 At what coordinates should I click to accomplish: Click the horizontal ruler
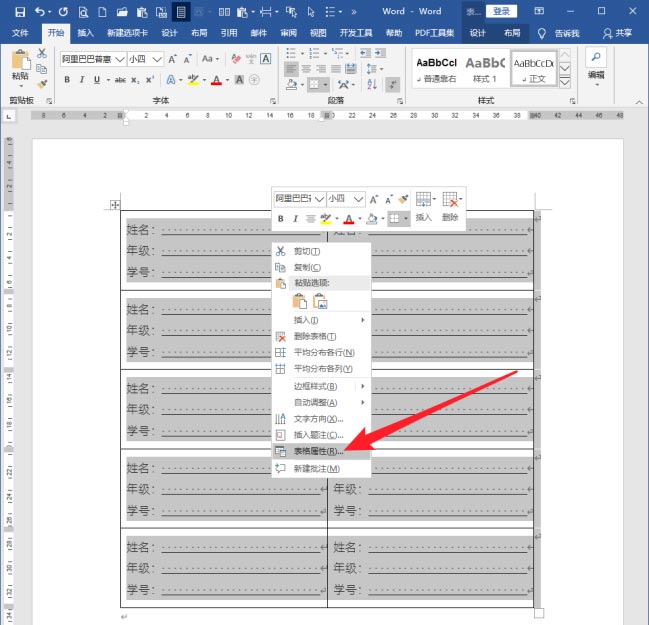click(x=327, y=115)
